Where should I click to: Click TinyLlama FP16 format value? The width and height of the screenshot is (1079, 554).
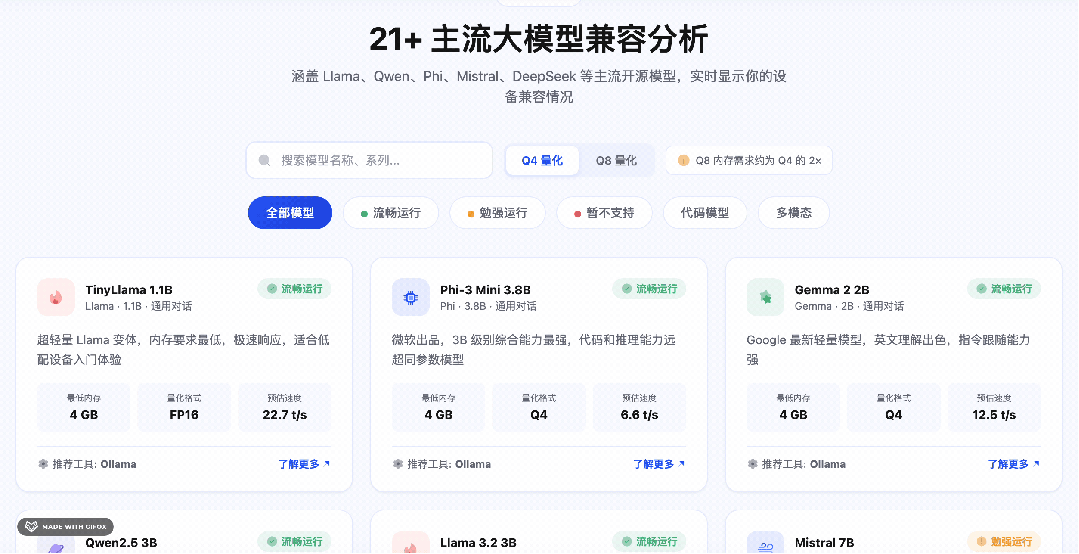[x=184, y=414]
